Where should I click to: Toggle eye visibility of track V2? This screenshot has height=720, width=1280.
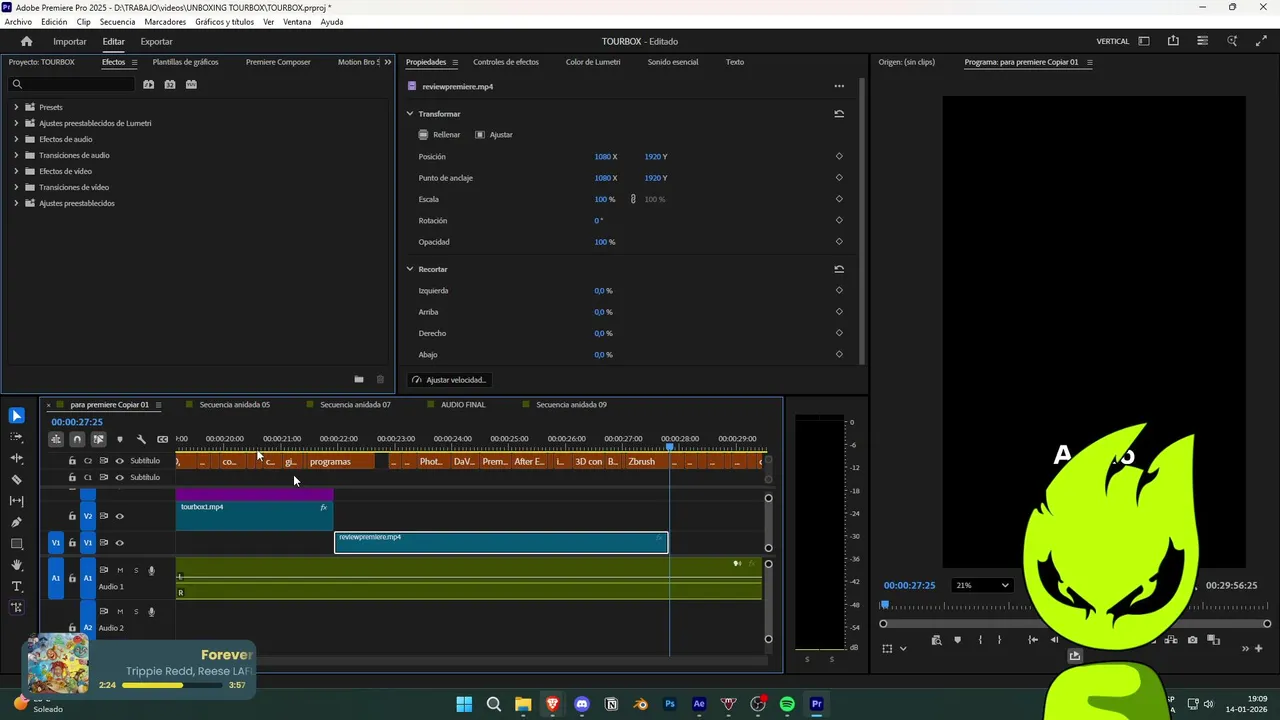click(120, 516)
